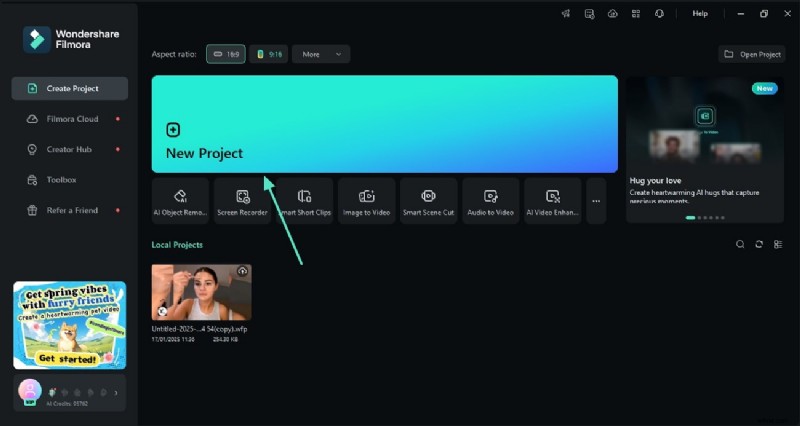Expand the account panel chevron arrow

(x=117, y=393)
